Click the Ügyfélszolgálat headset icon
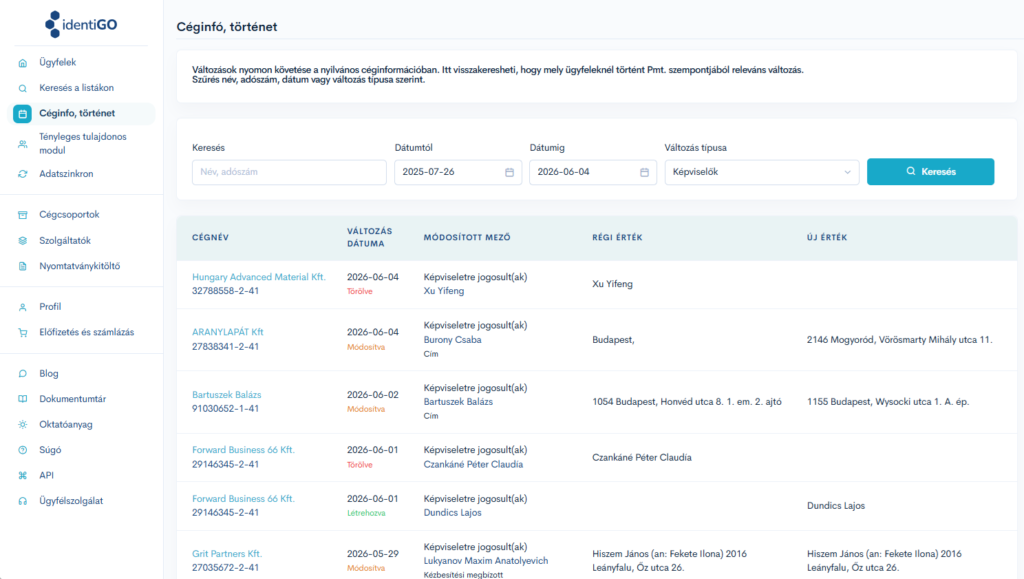The width and height of the screenshot is (1024, 579). [23, 501]
